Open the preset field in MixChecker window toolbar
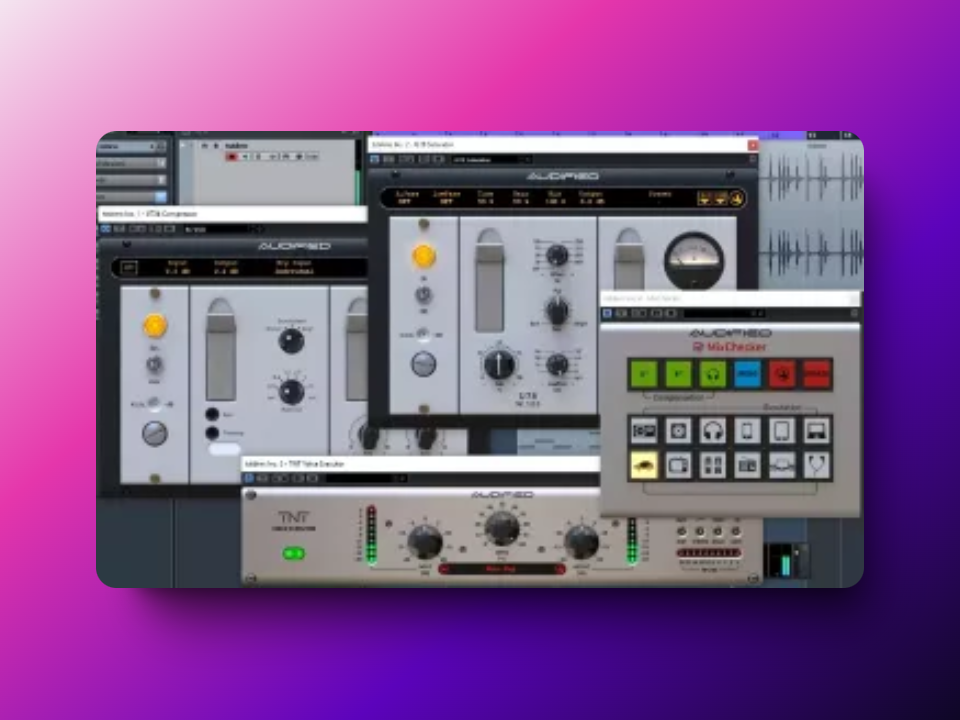Image resolution: width=960 pixels, height=720 pixels. coord(724,313)
